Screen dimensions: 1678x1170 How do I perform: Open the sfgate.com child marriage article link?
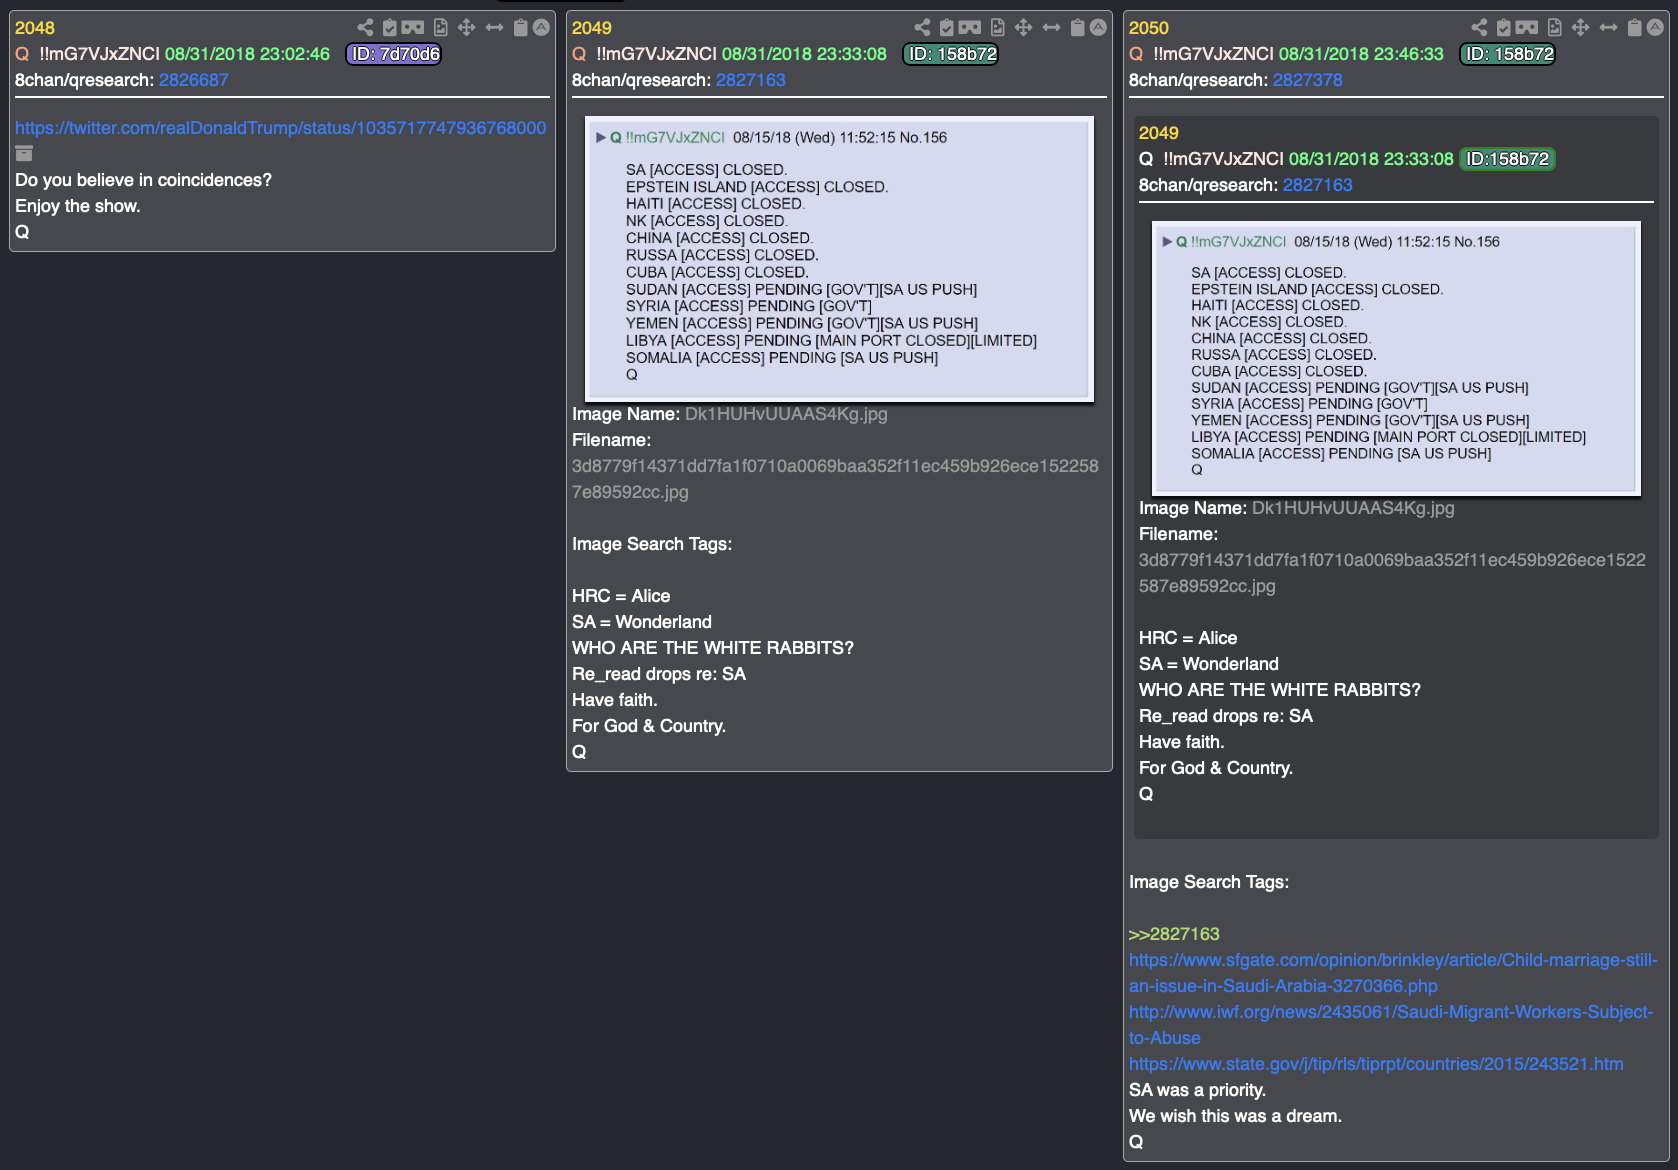[x=1393, y=973]
